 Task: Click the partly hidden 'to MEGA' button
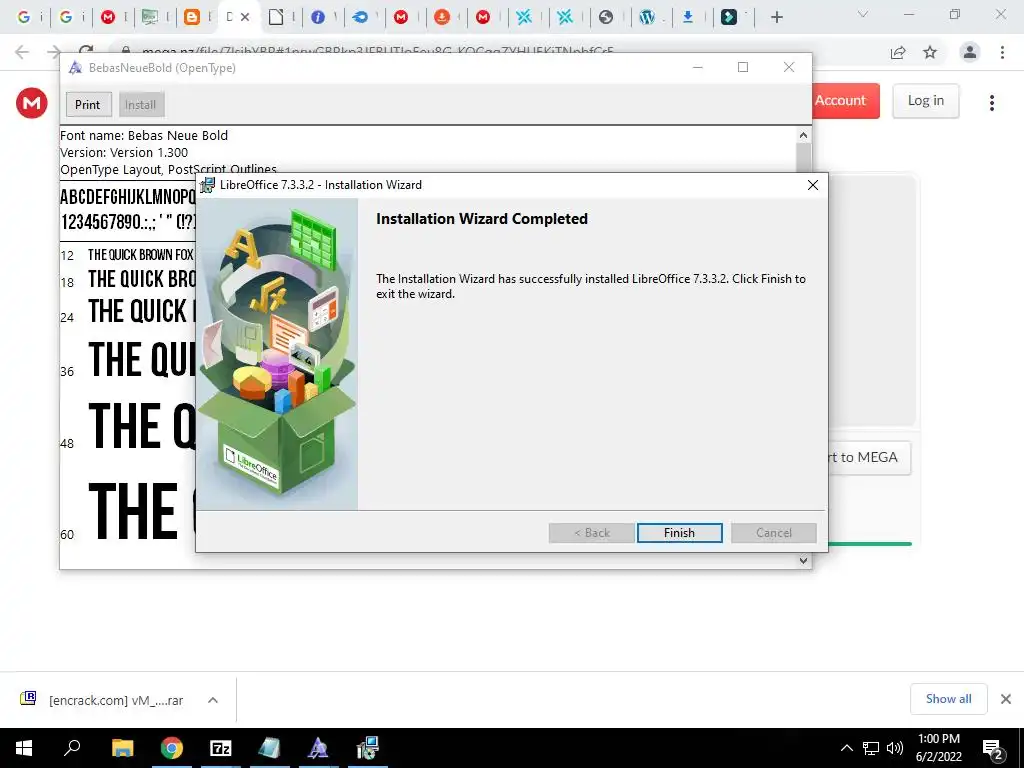pyautogui.click(x=869, y=457)
